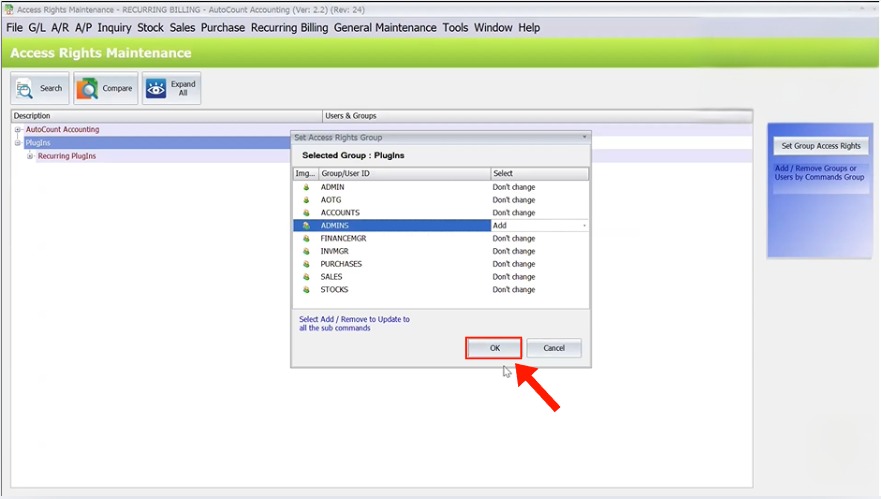Open the Help menu
The width and height of the screenshot is (881, 499).
[x=529, y=28]
